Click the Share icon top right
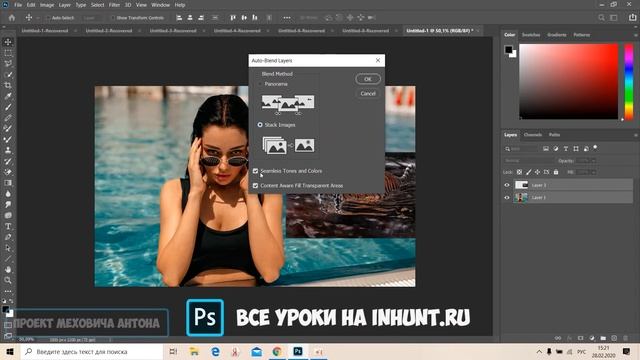This screenshot has height=360, width=640. (x=632, y=18)
